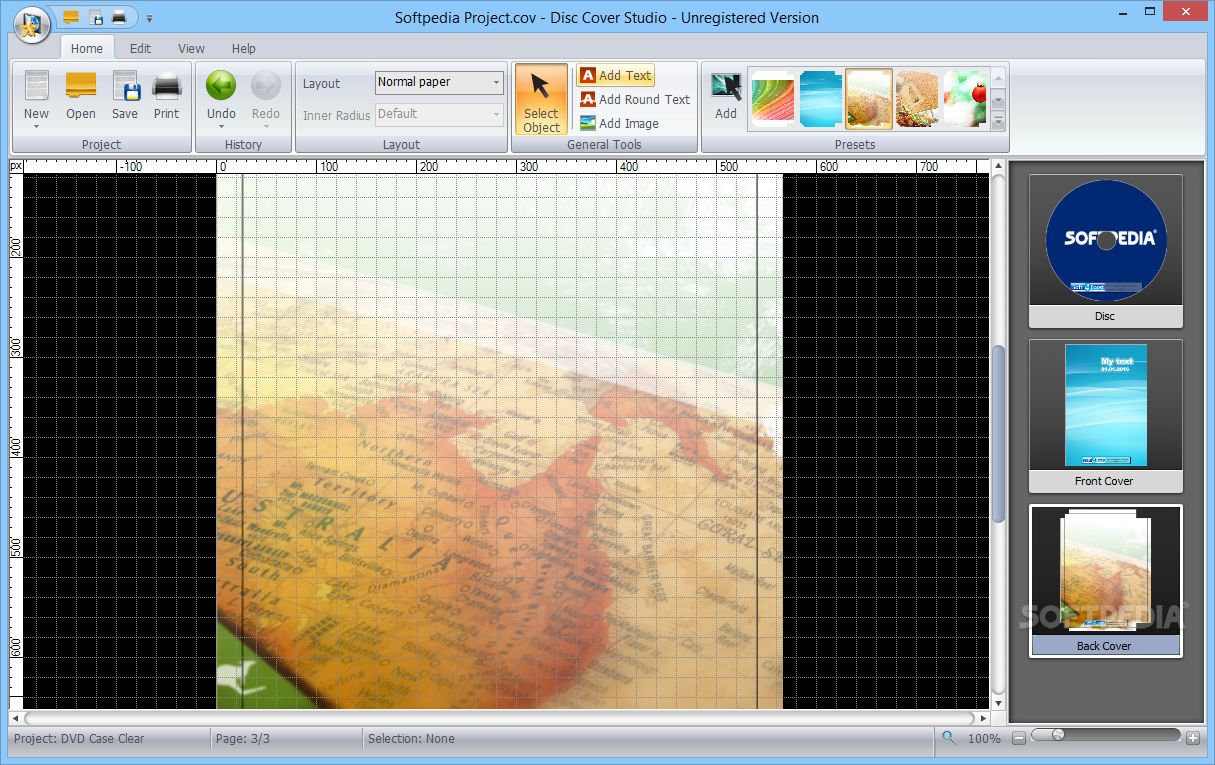Click the Open icon in the quick access bar

pyautogui.click(x=70, y=17)
